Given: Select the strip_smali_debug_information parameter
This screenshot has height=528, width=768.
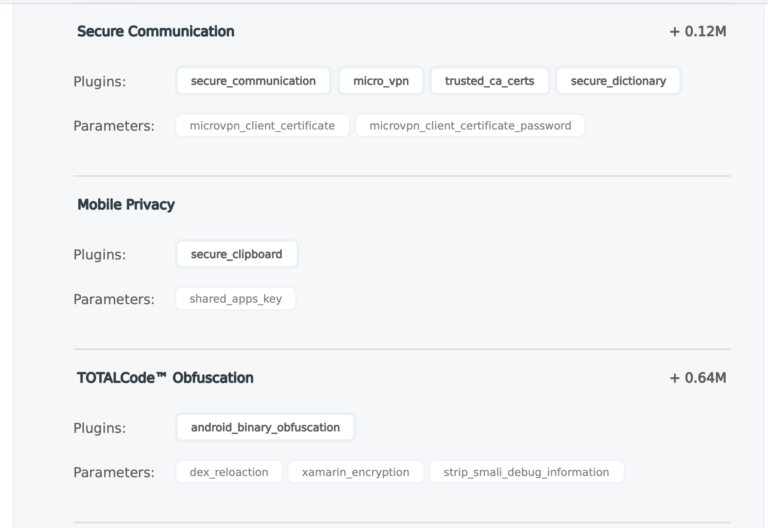Looking at the screenshot, I should pyautogui.click(x=527, y=472).
